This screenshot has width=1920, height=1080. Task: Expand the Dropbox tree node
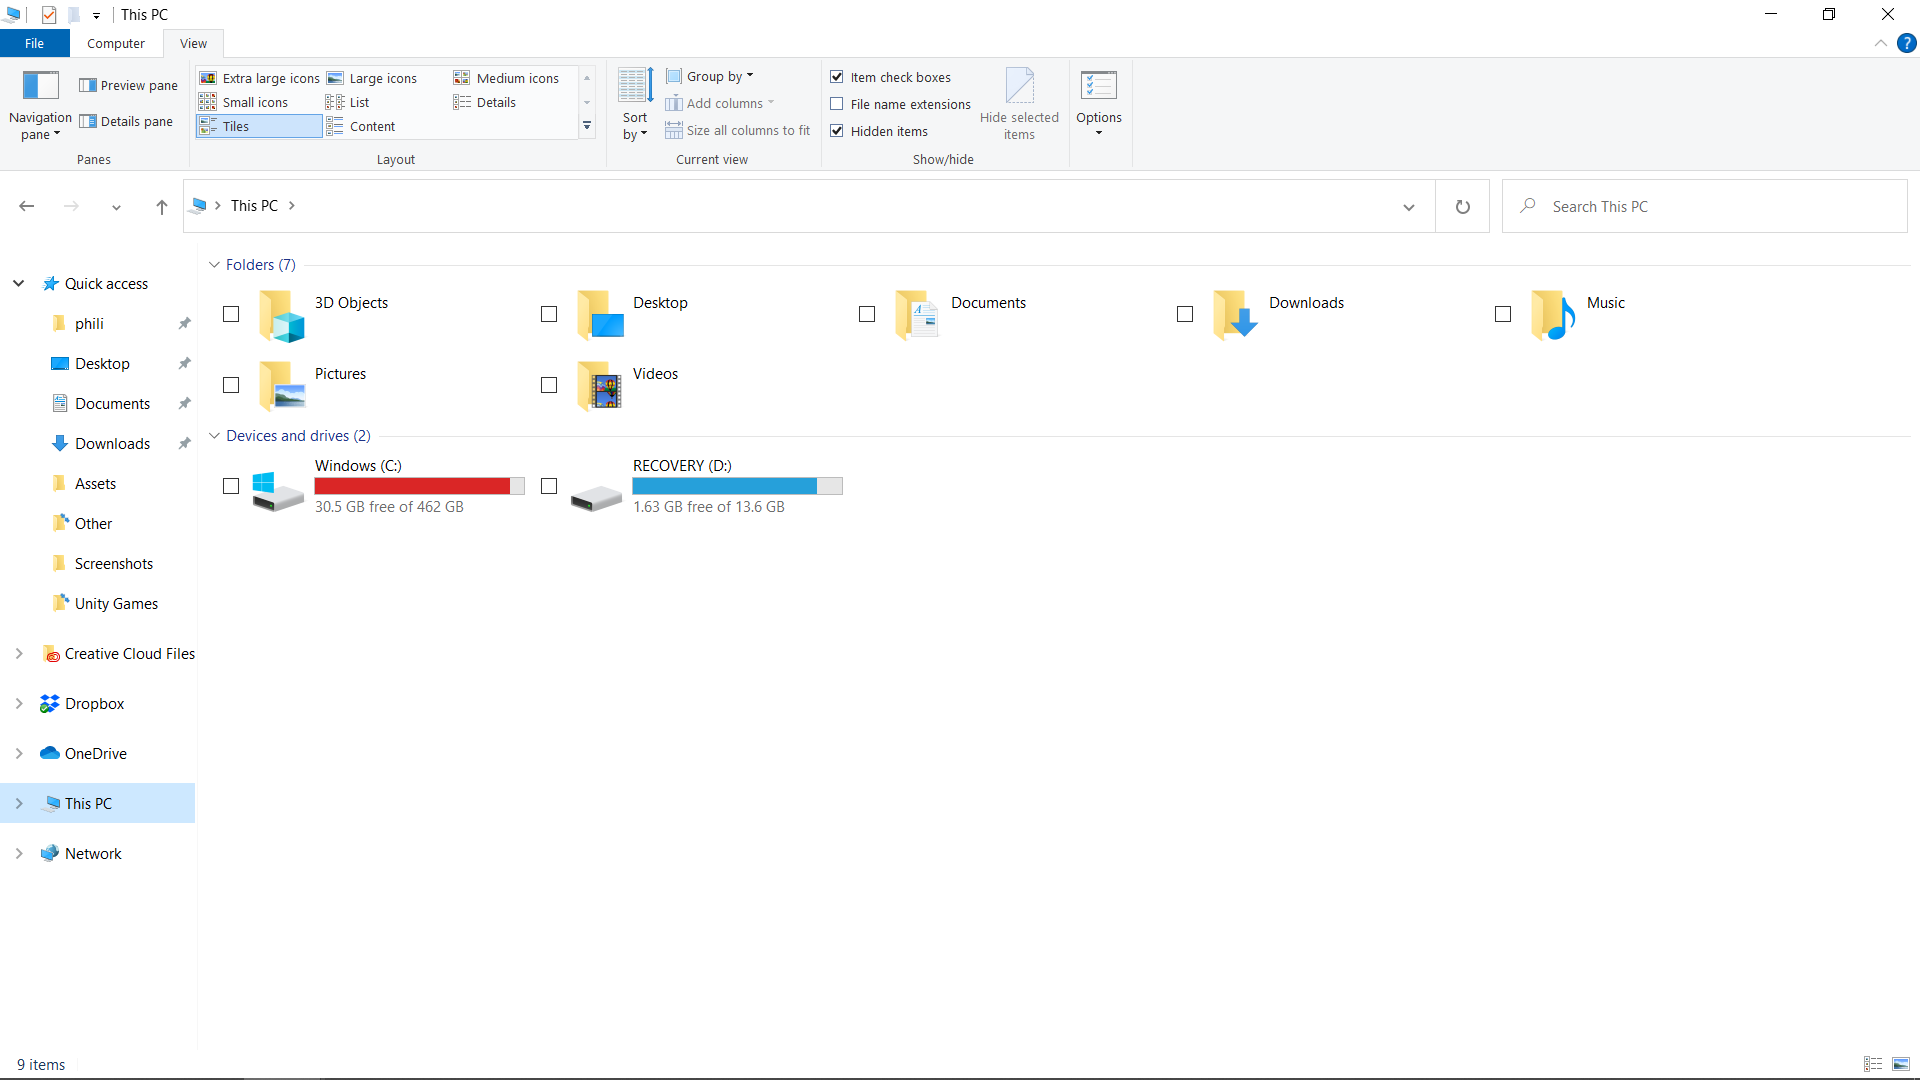pos(19,704)
